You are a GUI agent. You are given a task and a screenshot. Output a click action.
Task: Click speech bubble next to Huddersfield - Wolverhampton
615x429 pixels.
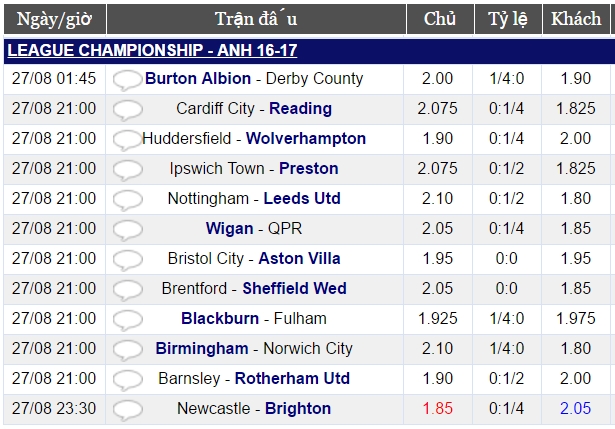pyautogui.click(x=127, y=140)
